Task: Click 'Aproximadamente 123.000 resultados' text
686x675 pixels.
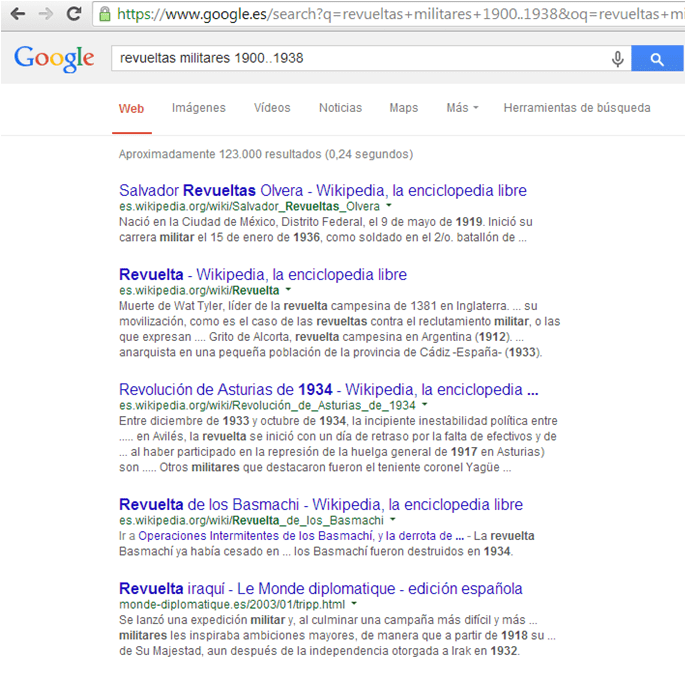Action: pyautogui.click(x=266, y=154)
